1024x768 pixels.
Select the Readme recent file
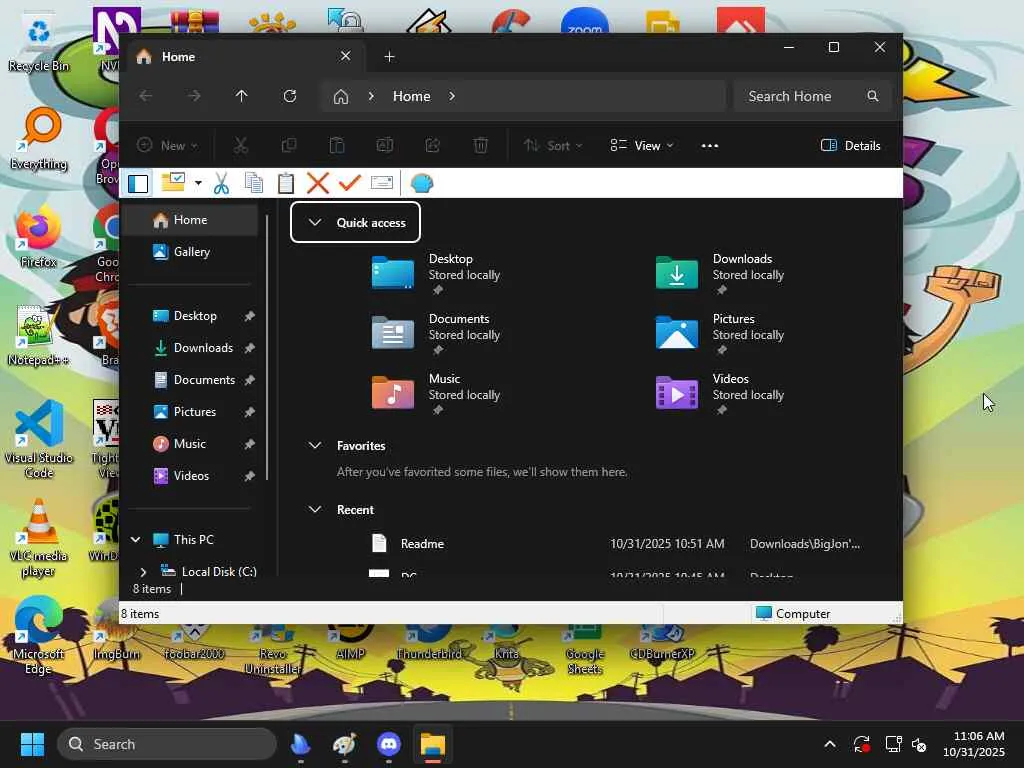point(616,544)
